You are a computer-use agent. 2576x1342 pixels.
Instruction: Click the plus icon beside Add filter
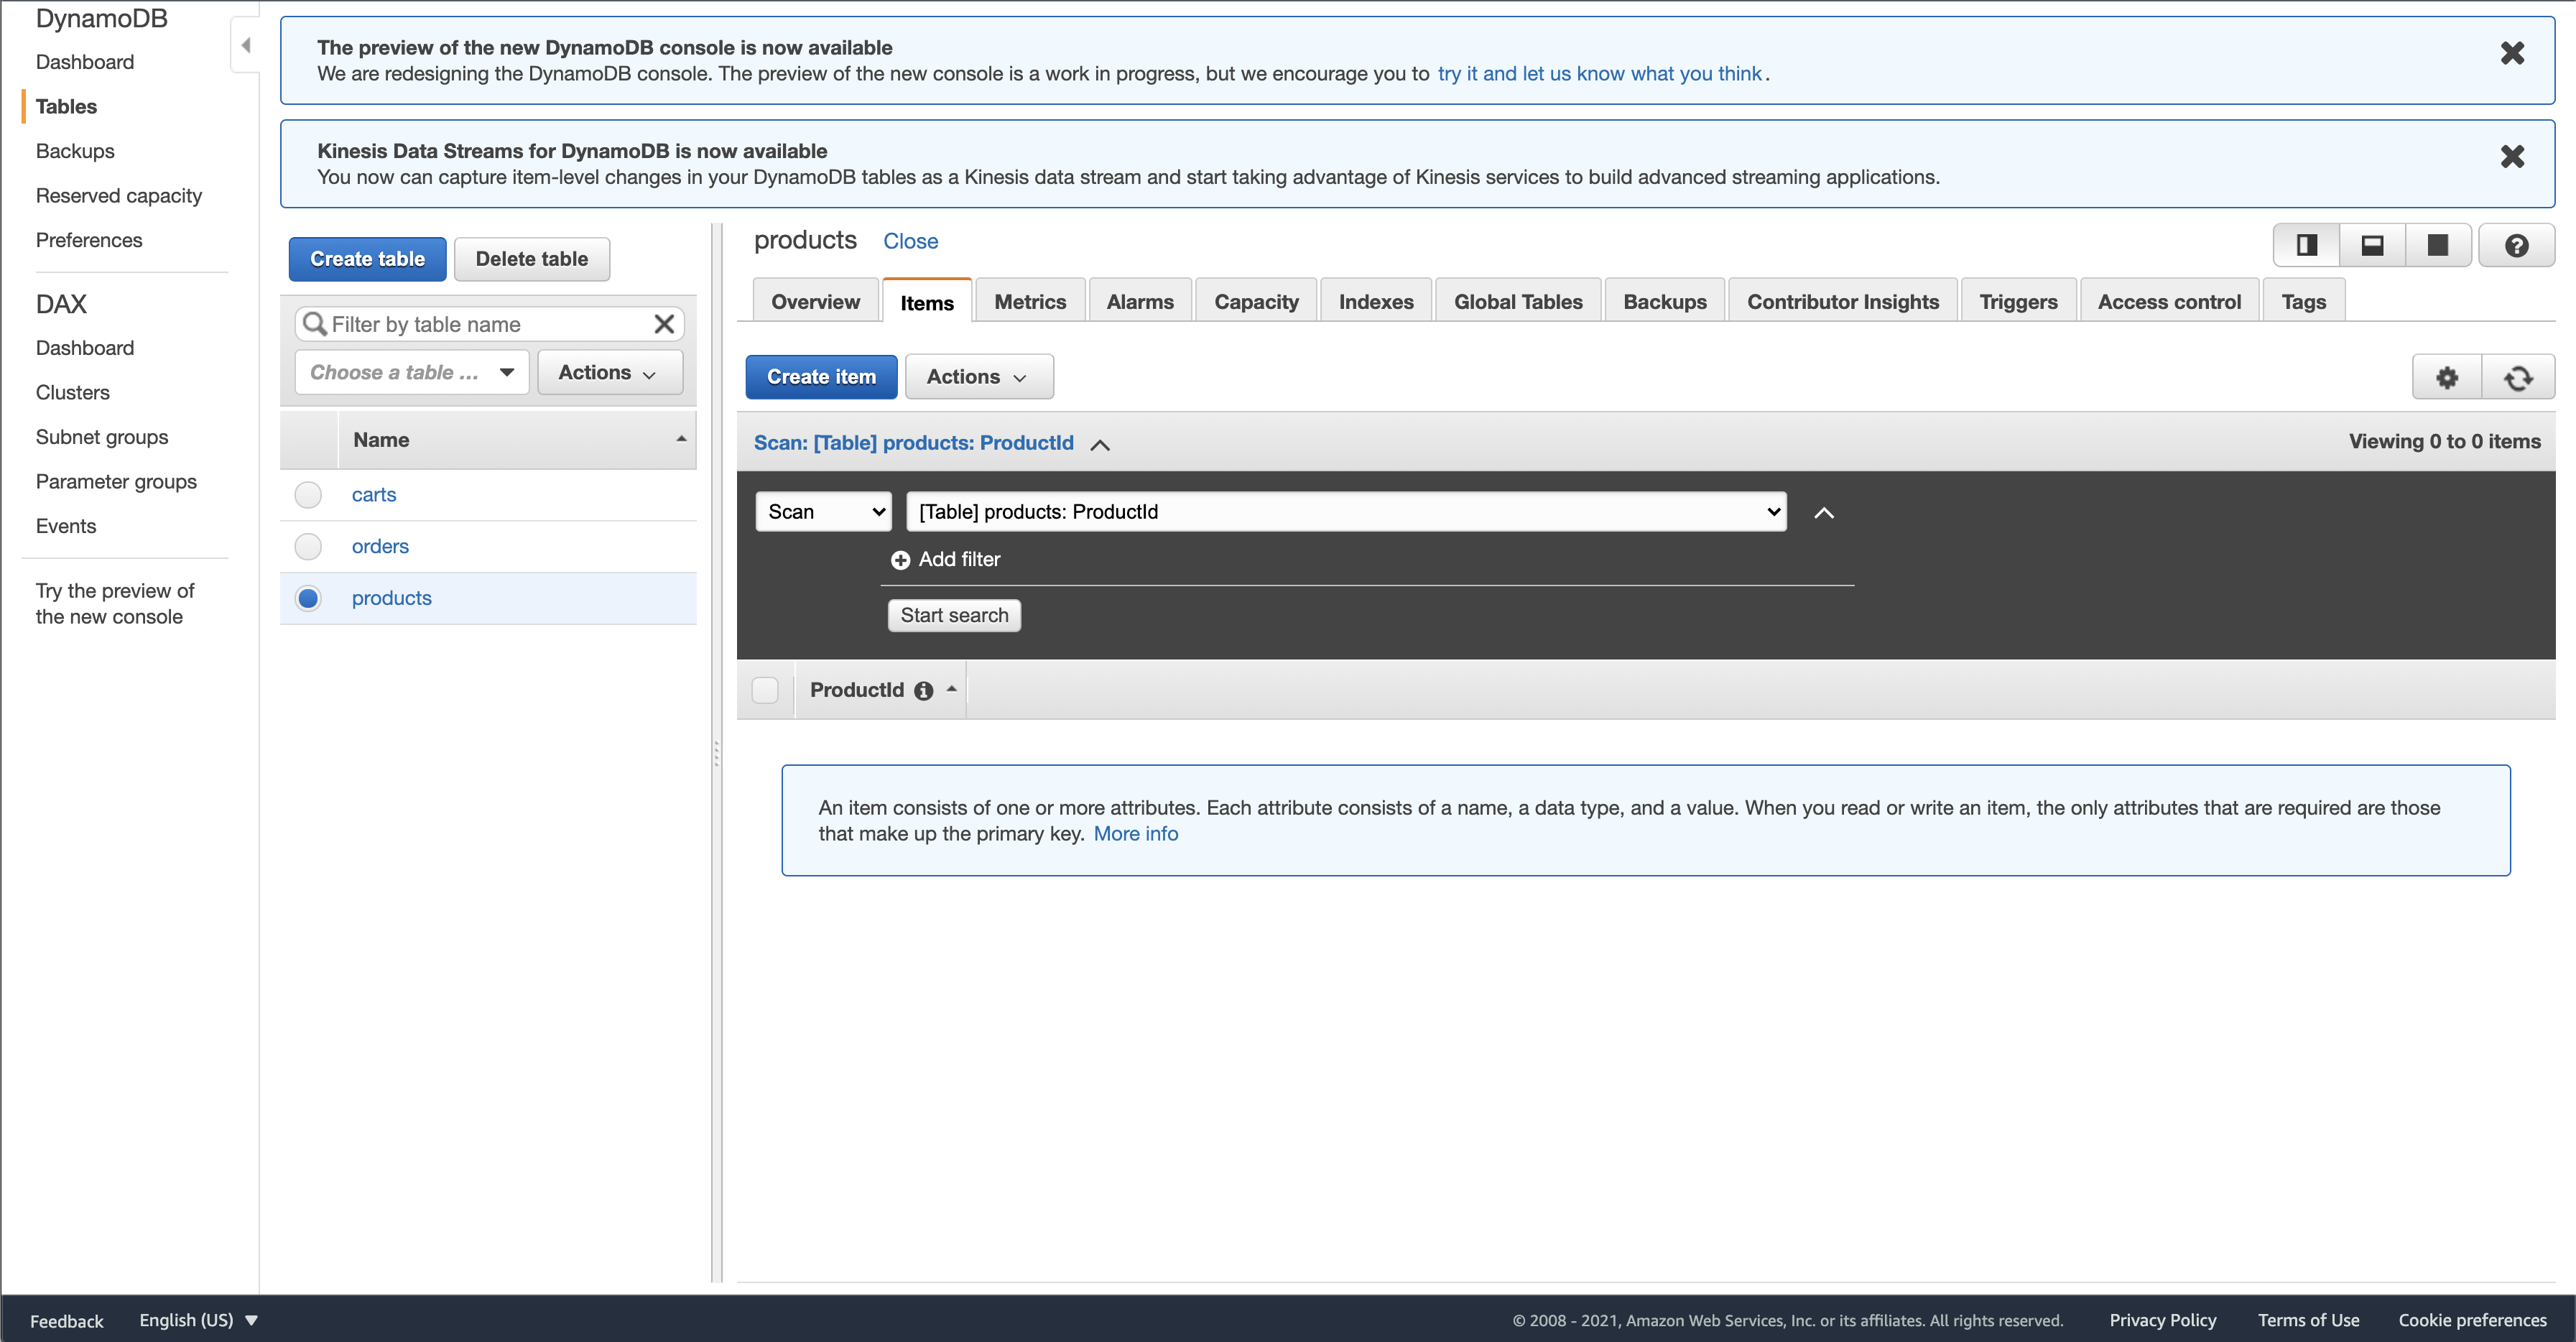900,560
